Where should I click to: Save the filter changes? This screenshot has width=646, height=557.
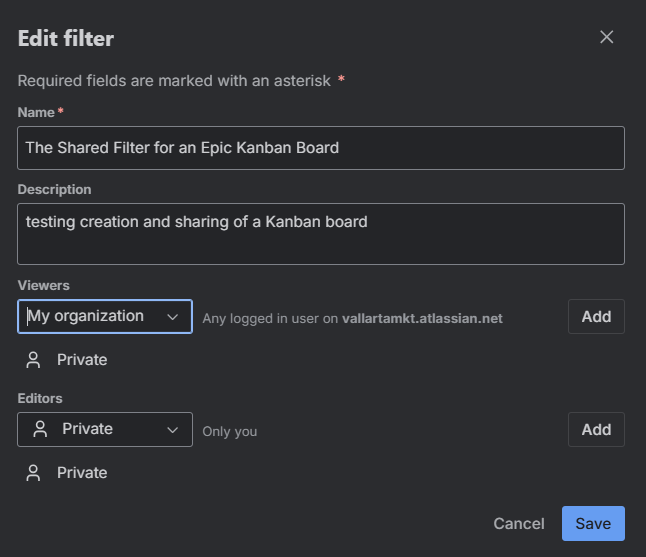593,524
